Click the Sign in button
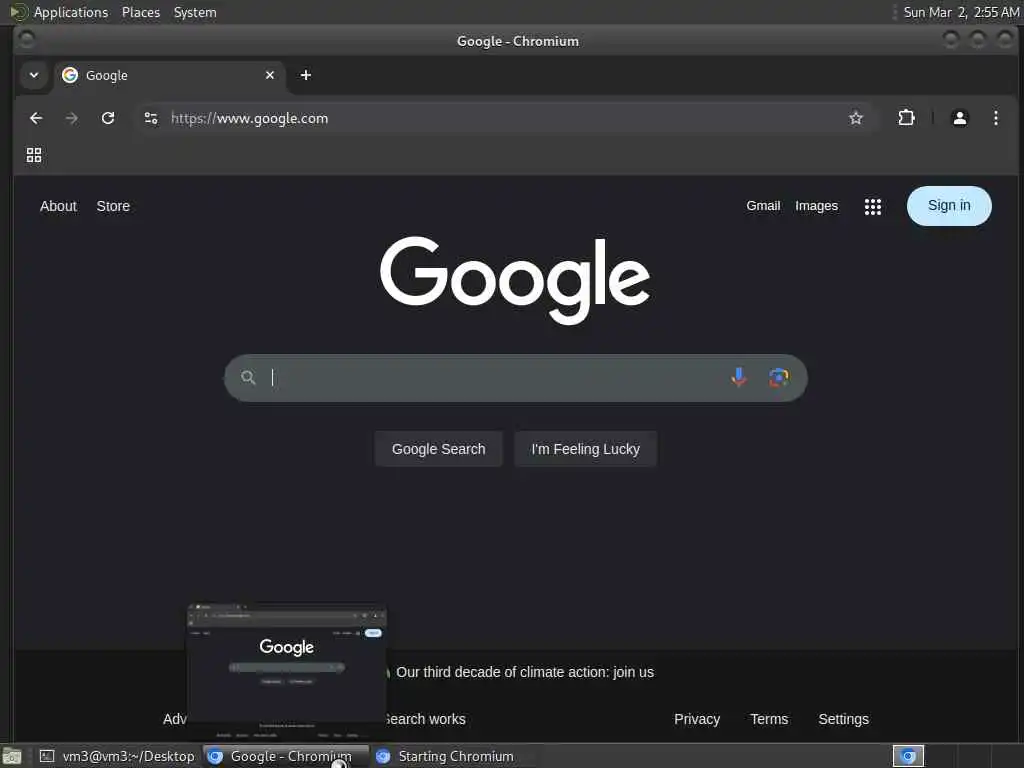 click(x=949, y=206)
